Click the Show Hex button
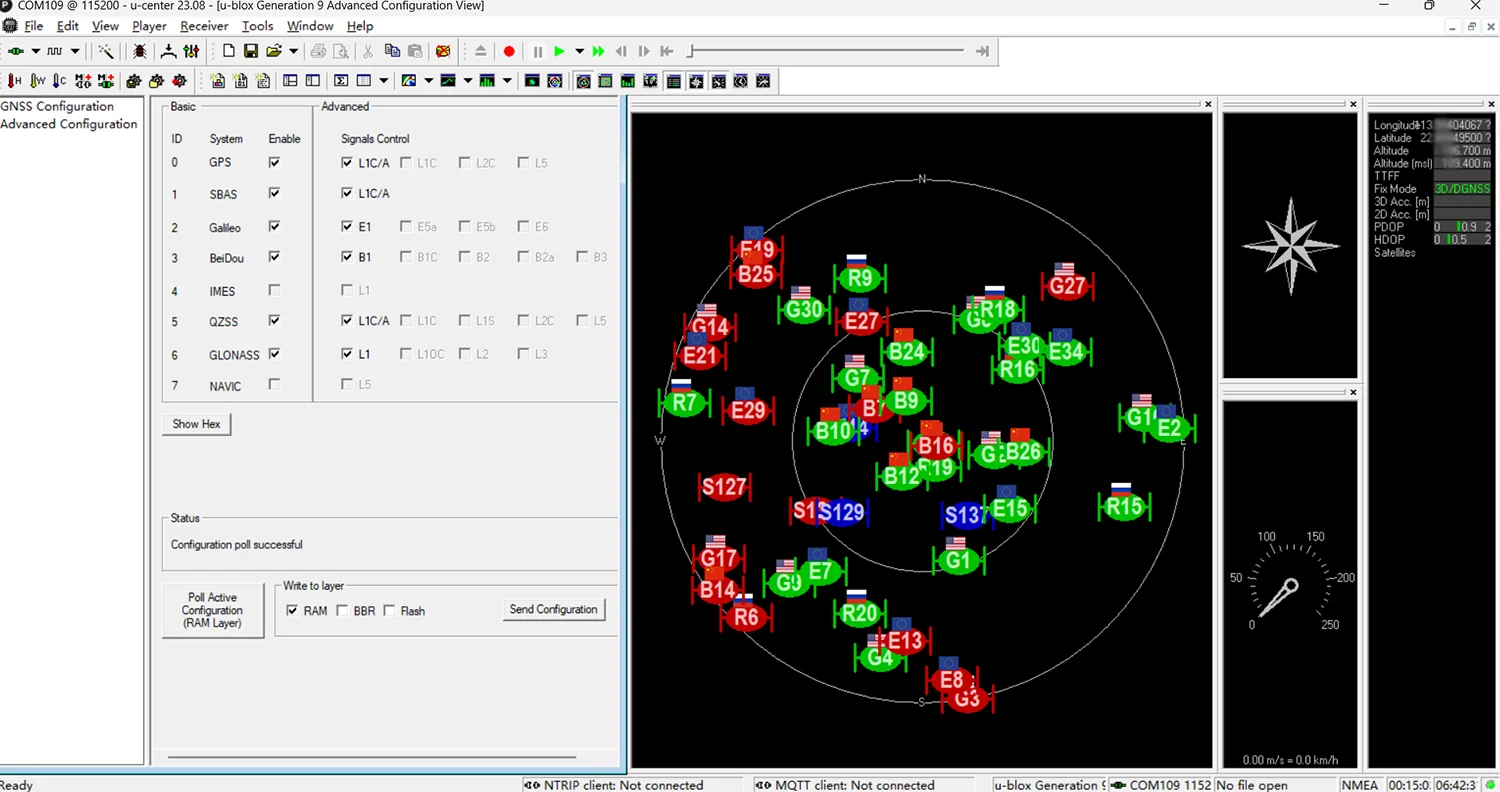The height and width of the screenshot is (792, 1500). 196,424
